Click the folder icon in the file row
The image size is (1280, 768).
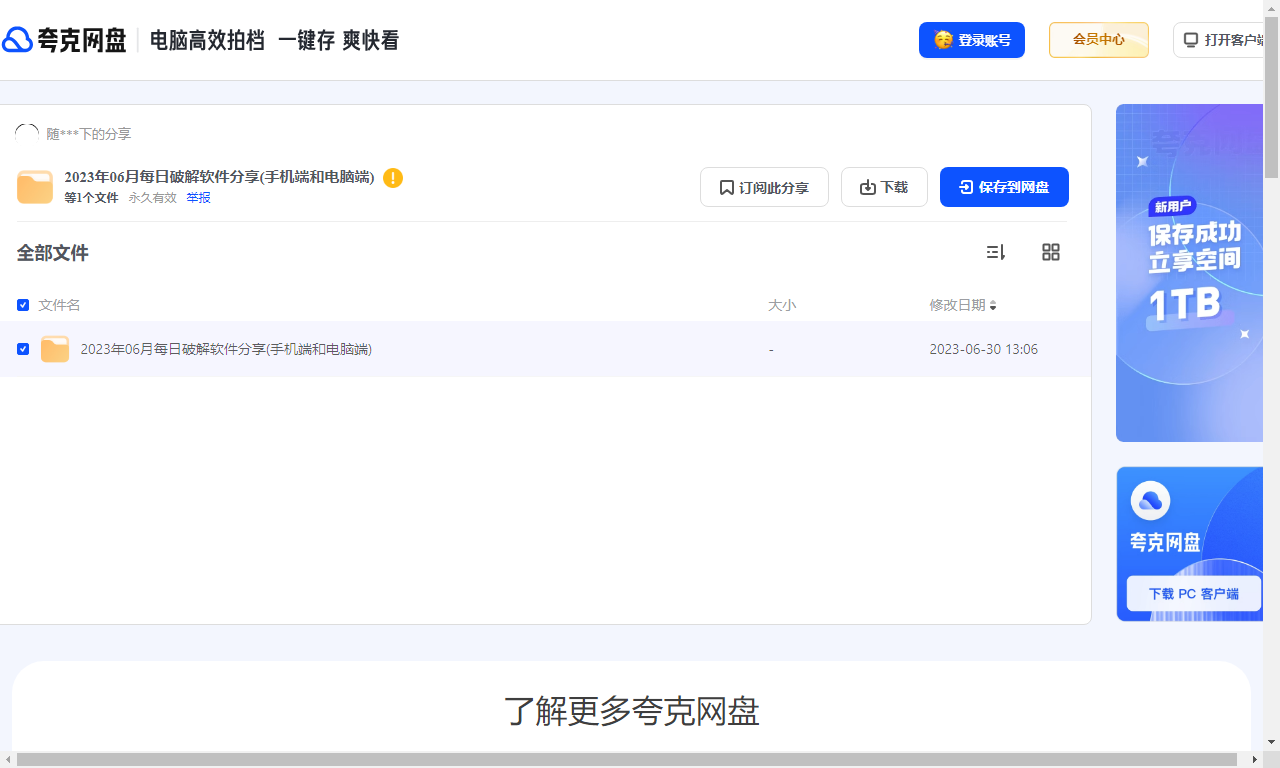(x=55, y=349)
